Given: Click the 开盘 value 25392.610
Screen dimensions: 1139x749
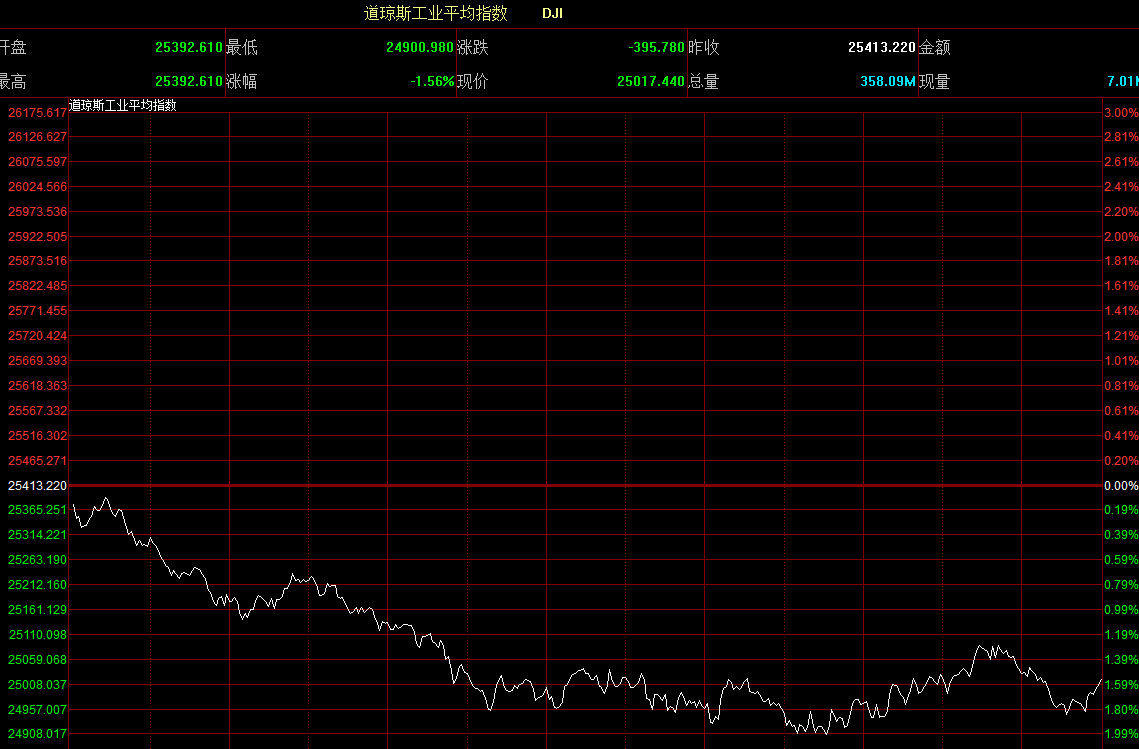Looking at the screenshot, I should coord(188,47).
